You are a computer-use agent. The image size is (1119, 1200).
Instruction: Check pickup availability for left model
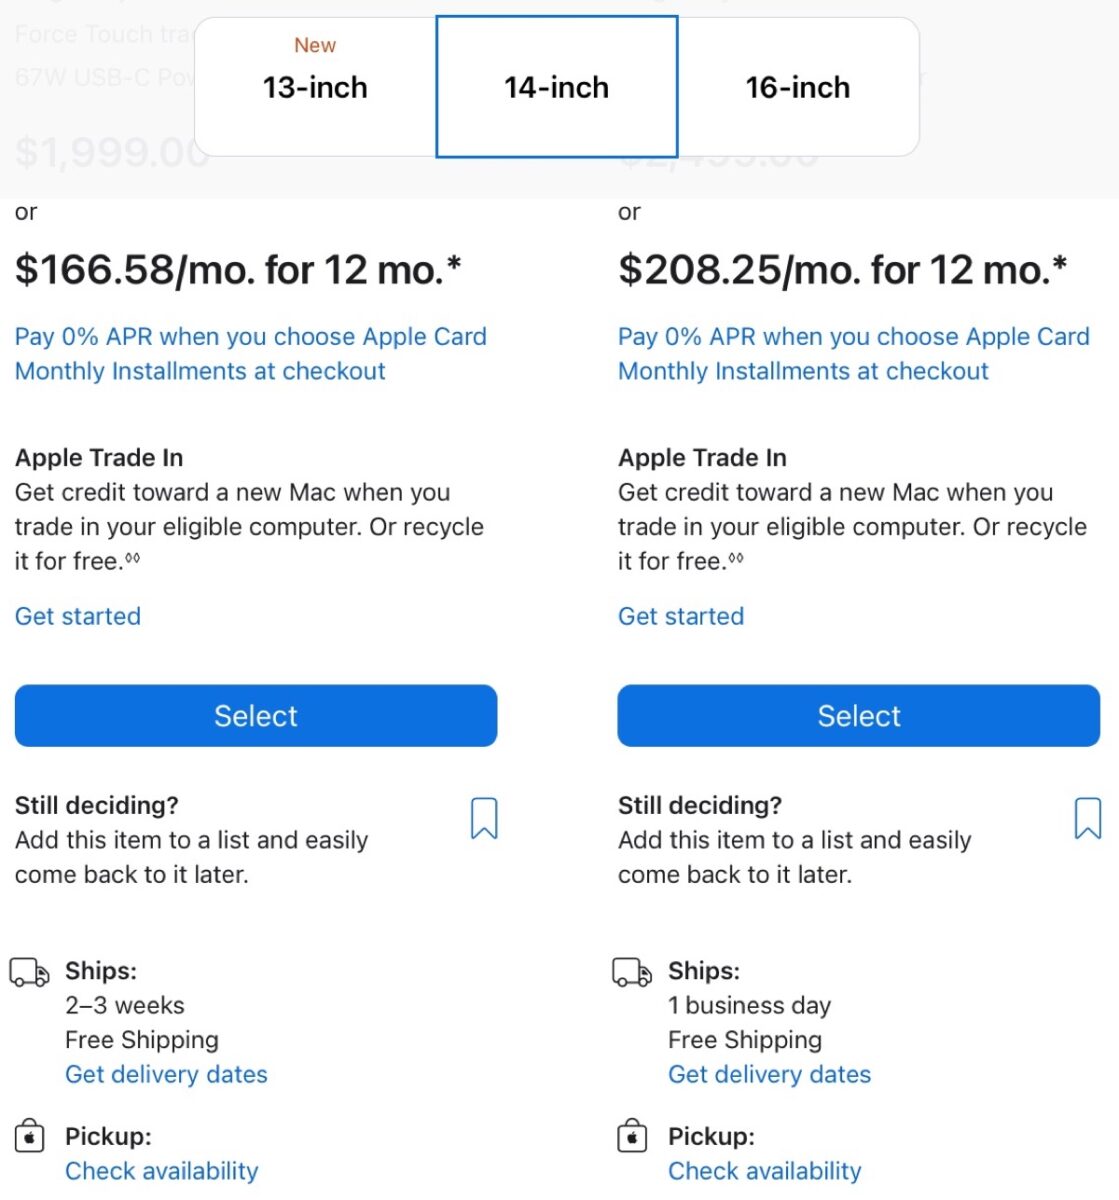coord(162,1171)
